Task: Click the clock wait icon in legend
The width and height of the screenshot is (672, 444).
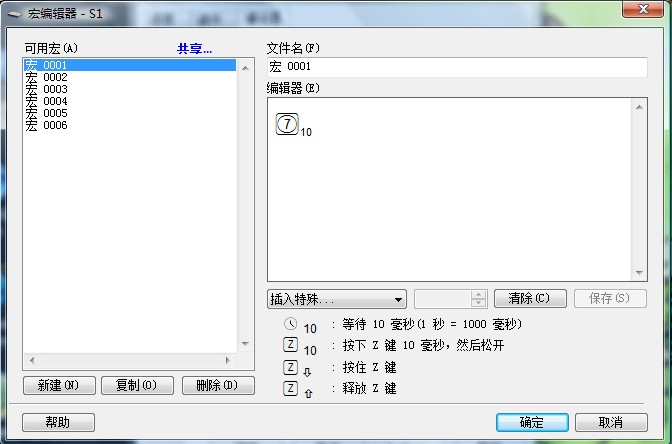Action: coord(290,324)
